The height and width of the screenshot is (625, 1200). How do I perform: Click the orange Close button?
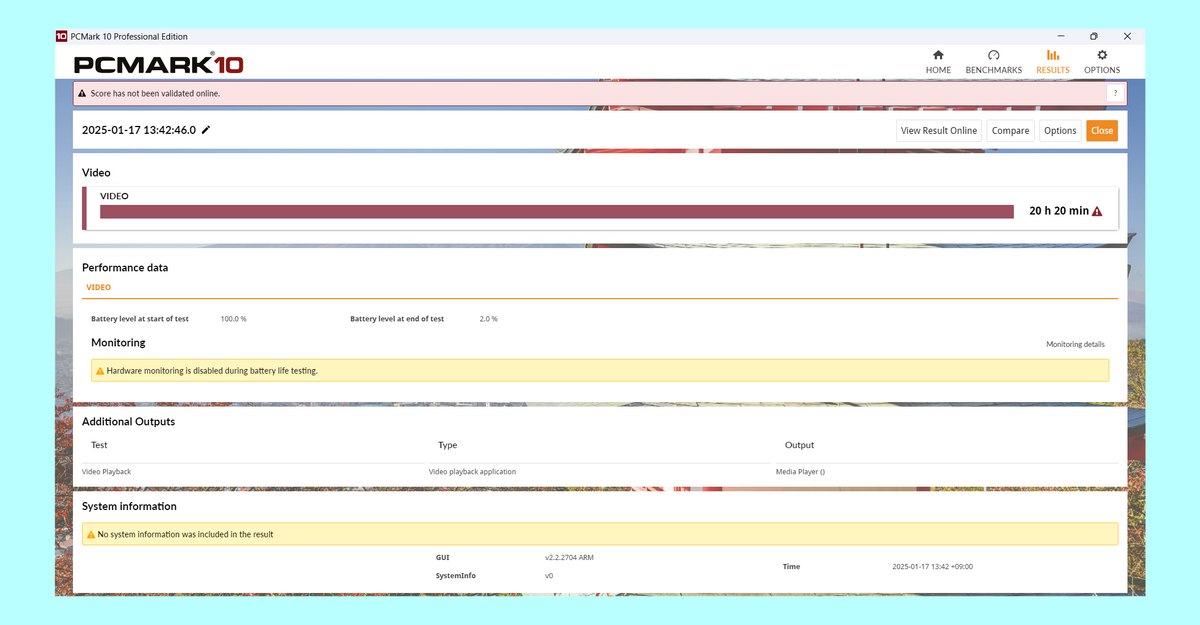point(1102,131)
